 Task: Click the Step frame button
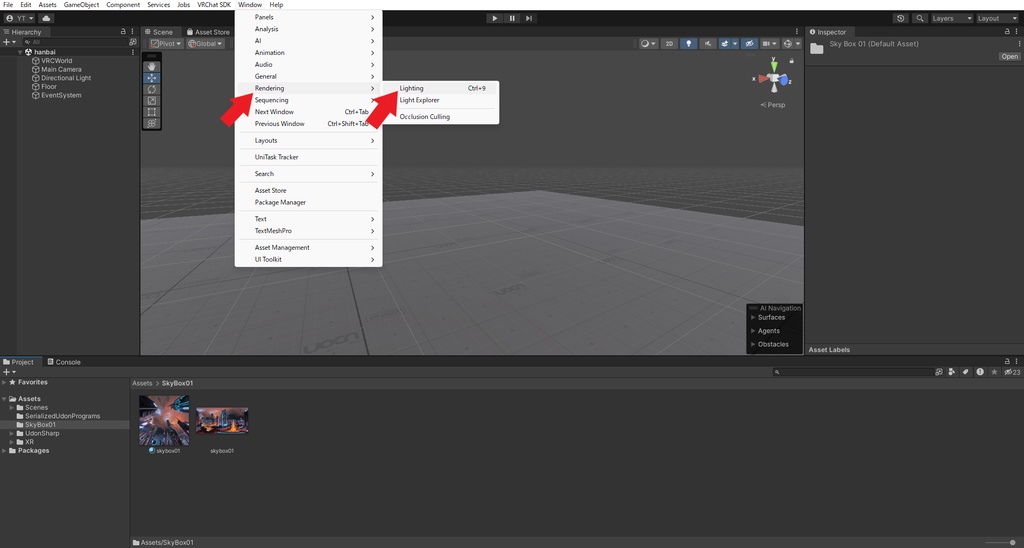(529, 18)
